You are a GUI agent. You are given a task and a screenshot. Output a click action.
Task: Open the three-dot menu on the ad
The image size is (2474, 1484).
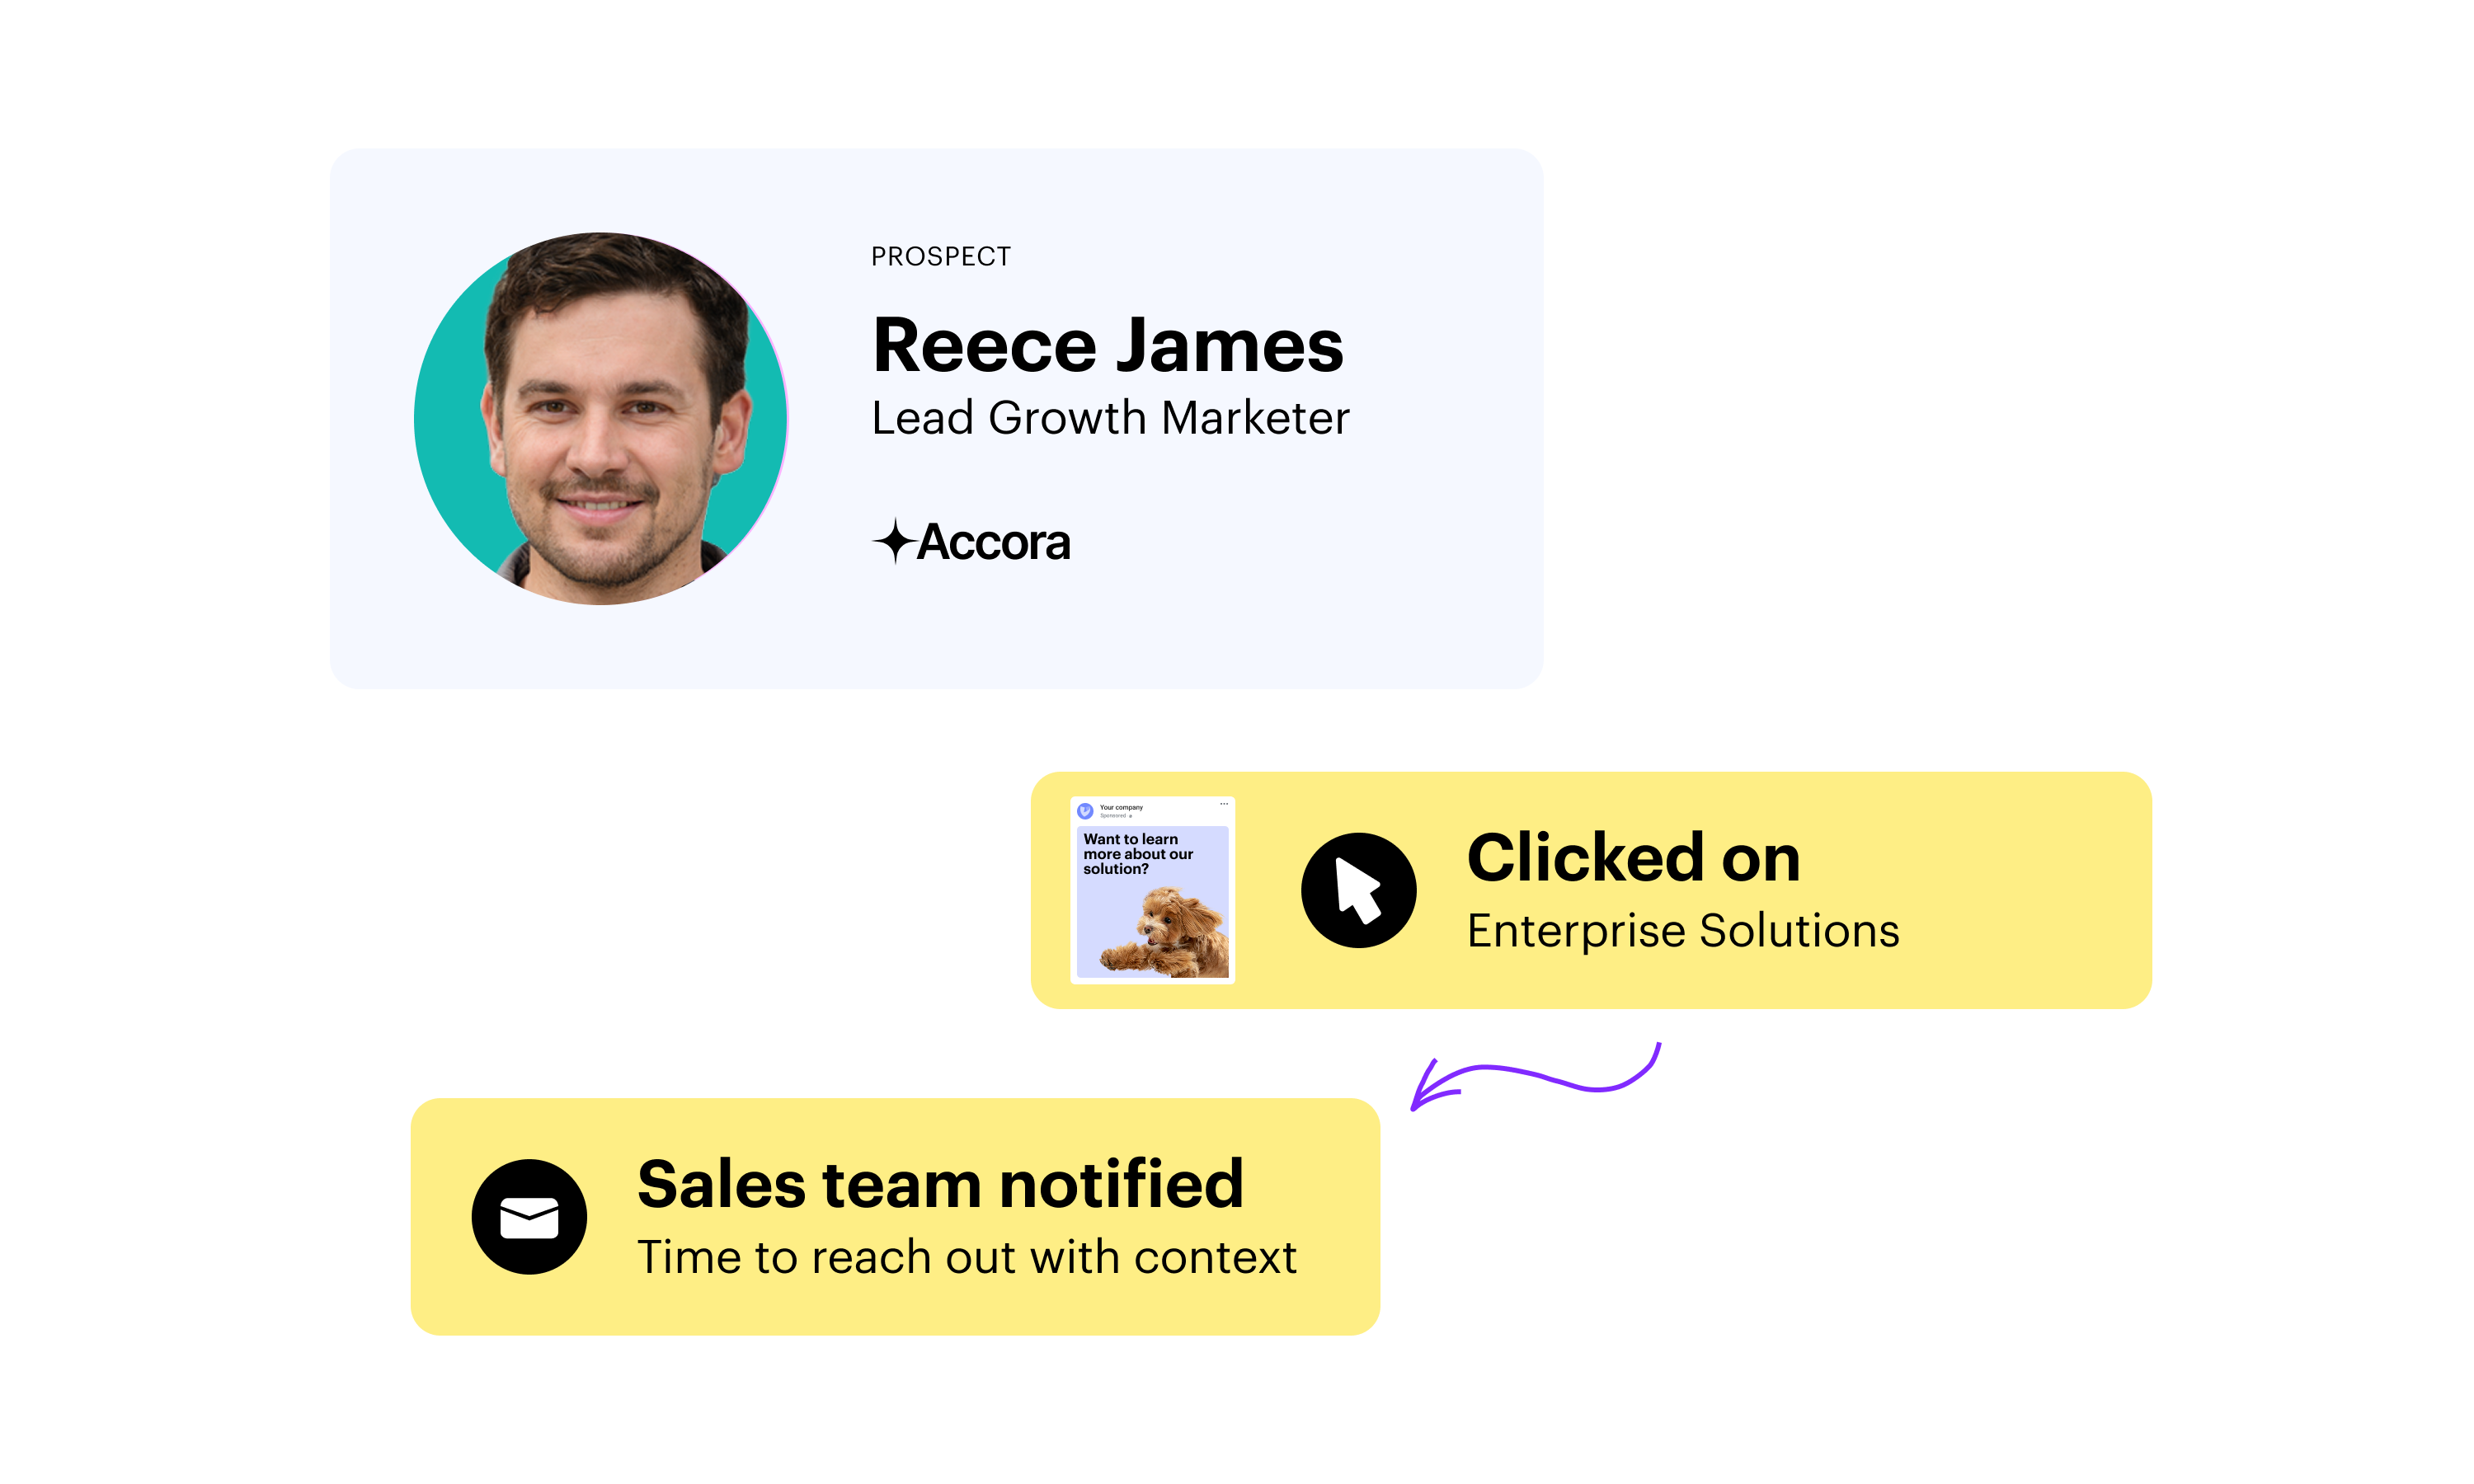click(1223, 804)
